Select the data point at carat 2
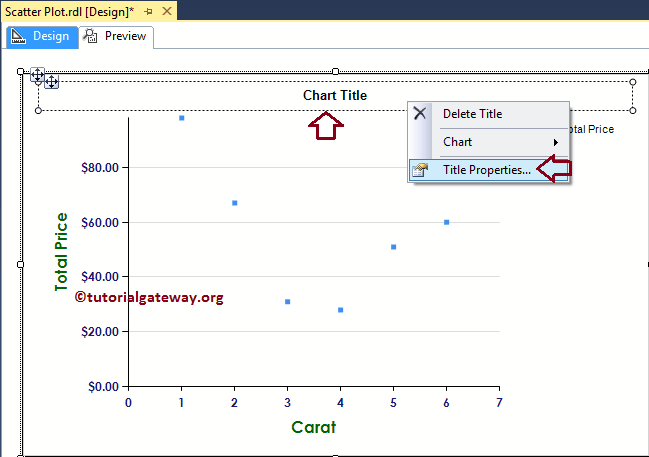The image size is (649, 457). point(234,203)
